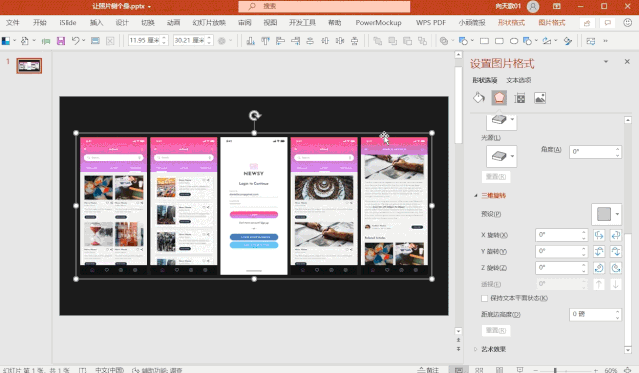This screenshot has height=373, width=639.
Task: Click the comments icon near ribbon
Action: tap(607, 23)
